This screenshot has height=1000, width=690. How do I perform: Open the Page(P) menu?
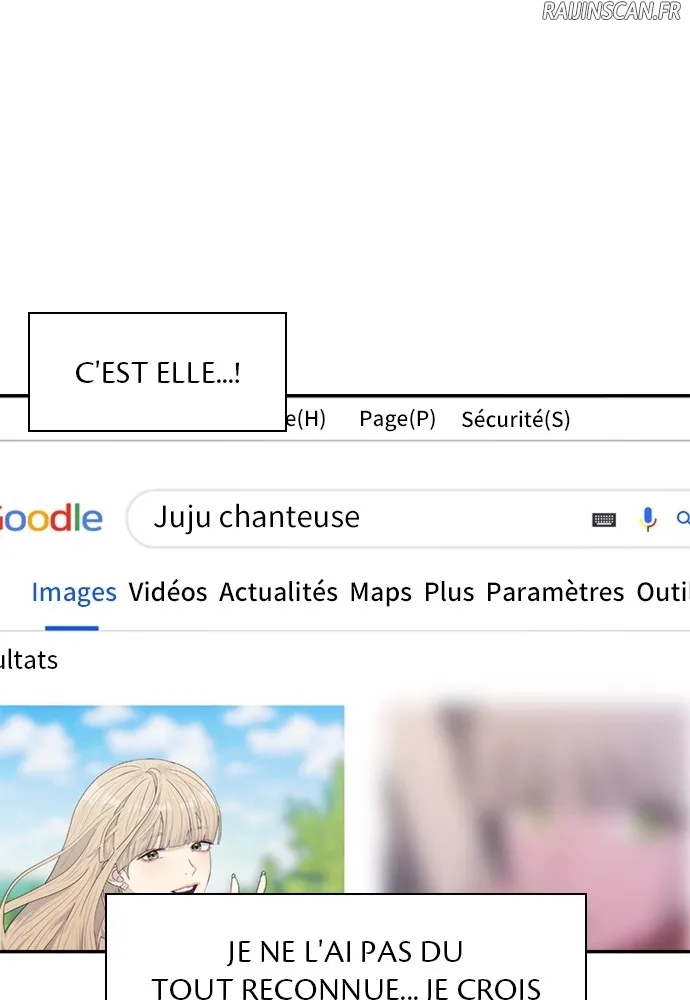click(x=397, y=419)
